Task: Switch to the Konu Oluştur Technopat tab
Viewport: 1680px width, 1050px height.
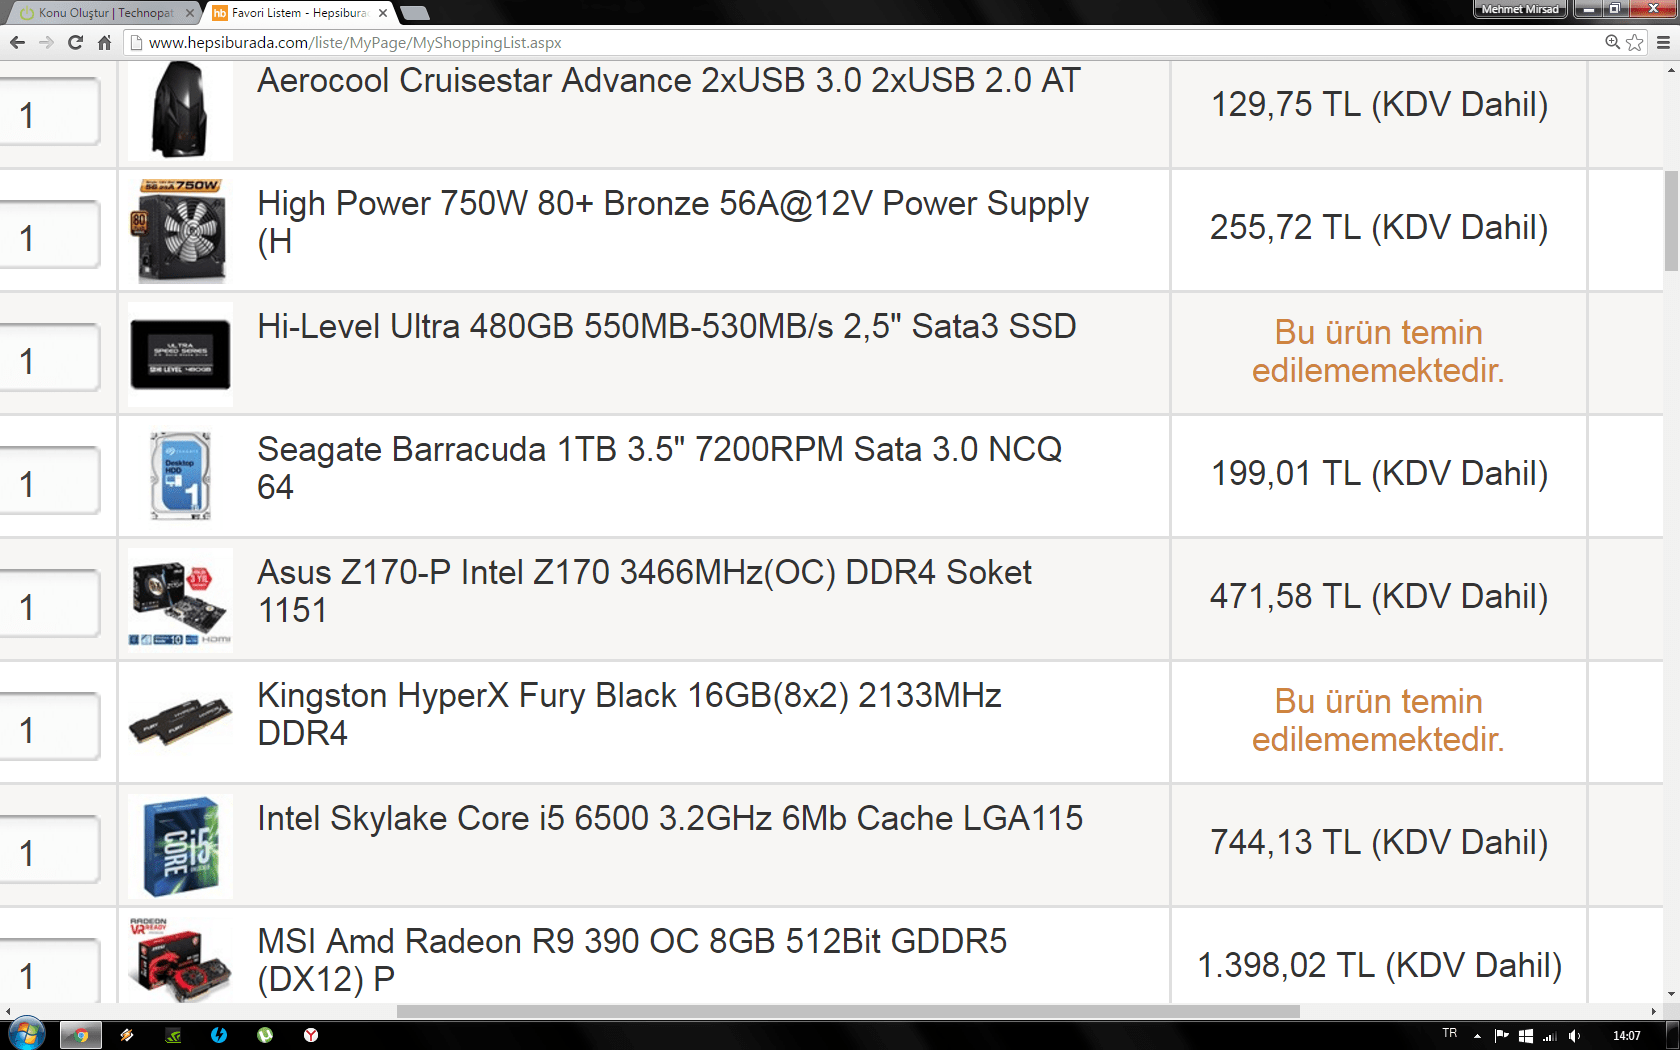Action: 105,13
